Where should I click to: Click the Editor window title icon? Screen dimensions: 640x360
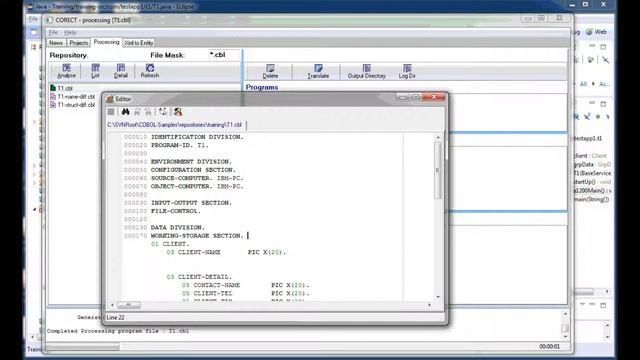coord(109,99)
